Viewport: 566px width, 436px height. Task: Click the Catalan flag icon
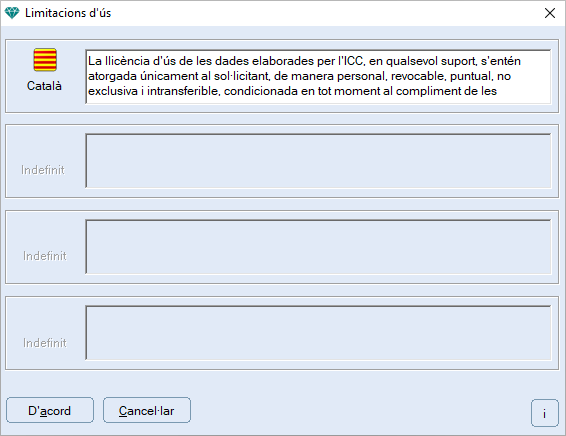(45, 60)
